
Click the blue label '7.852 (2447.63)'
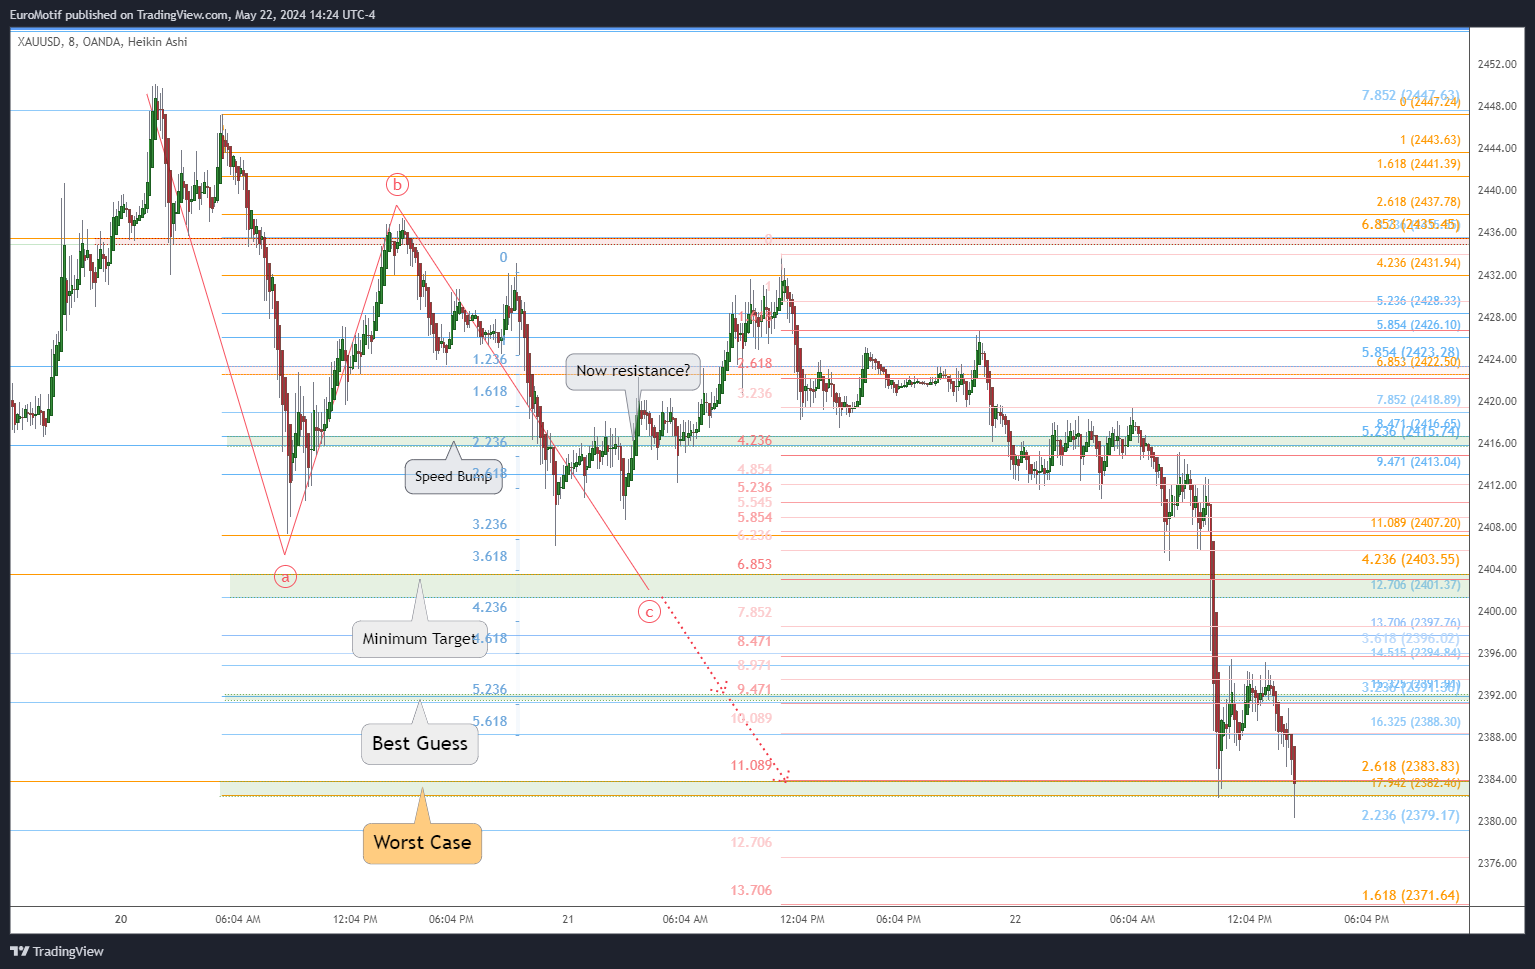pyautogui.click(x=1410, y=95)
